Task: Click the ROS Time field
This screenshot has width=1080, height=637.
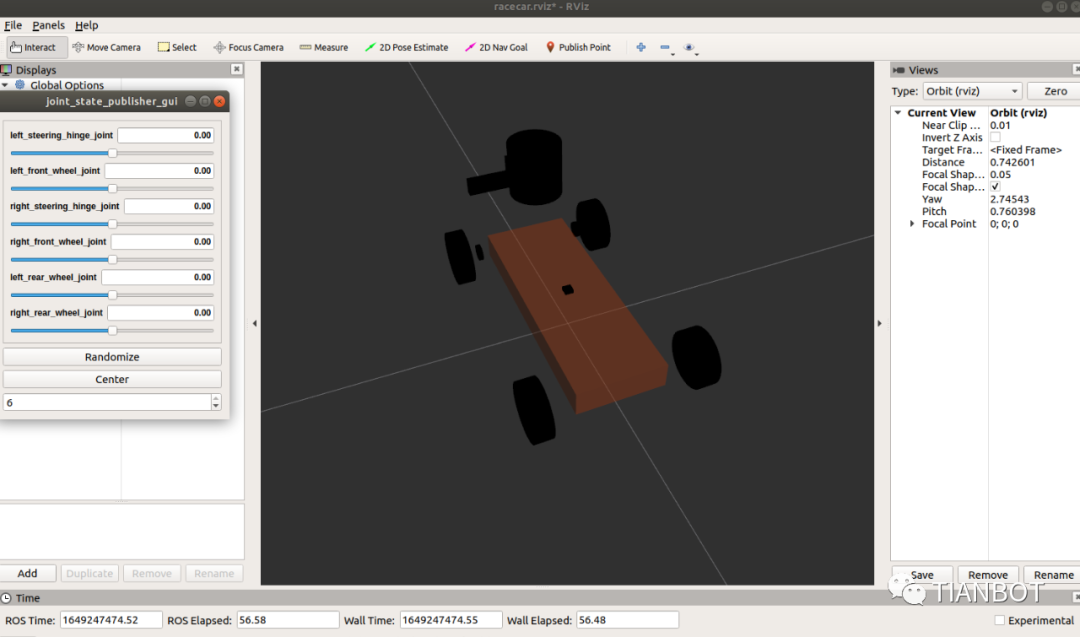Action: (111, 620)
